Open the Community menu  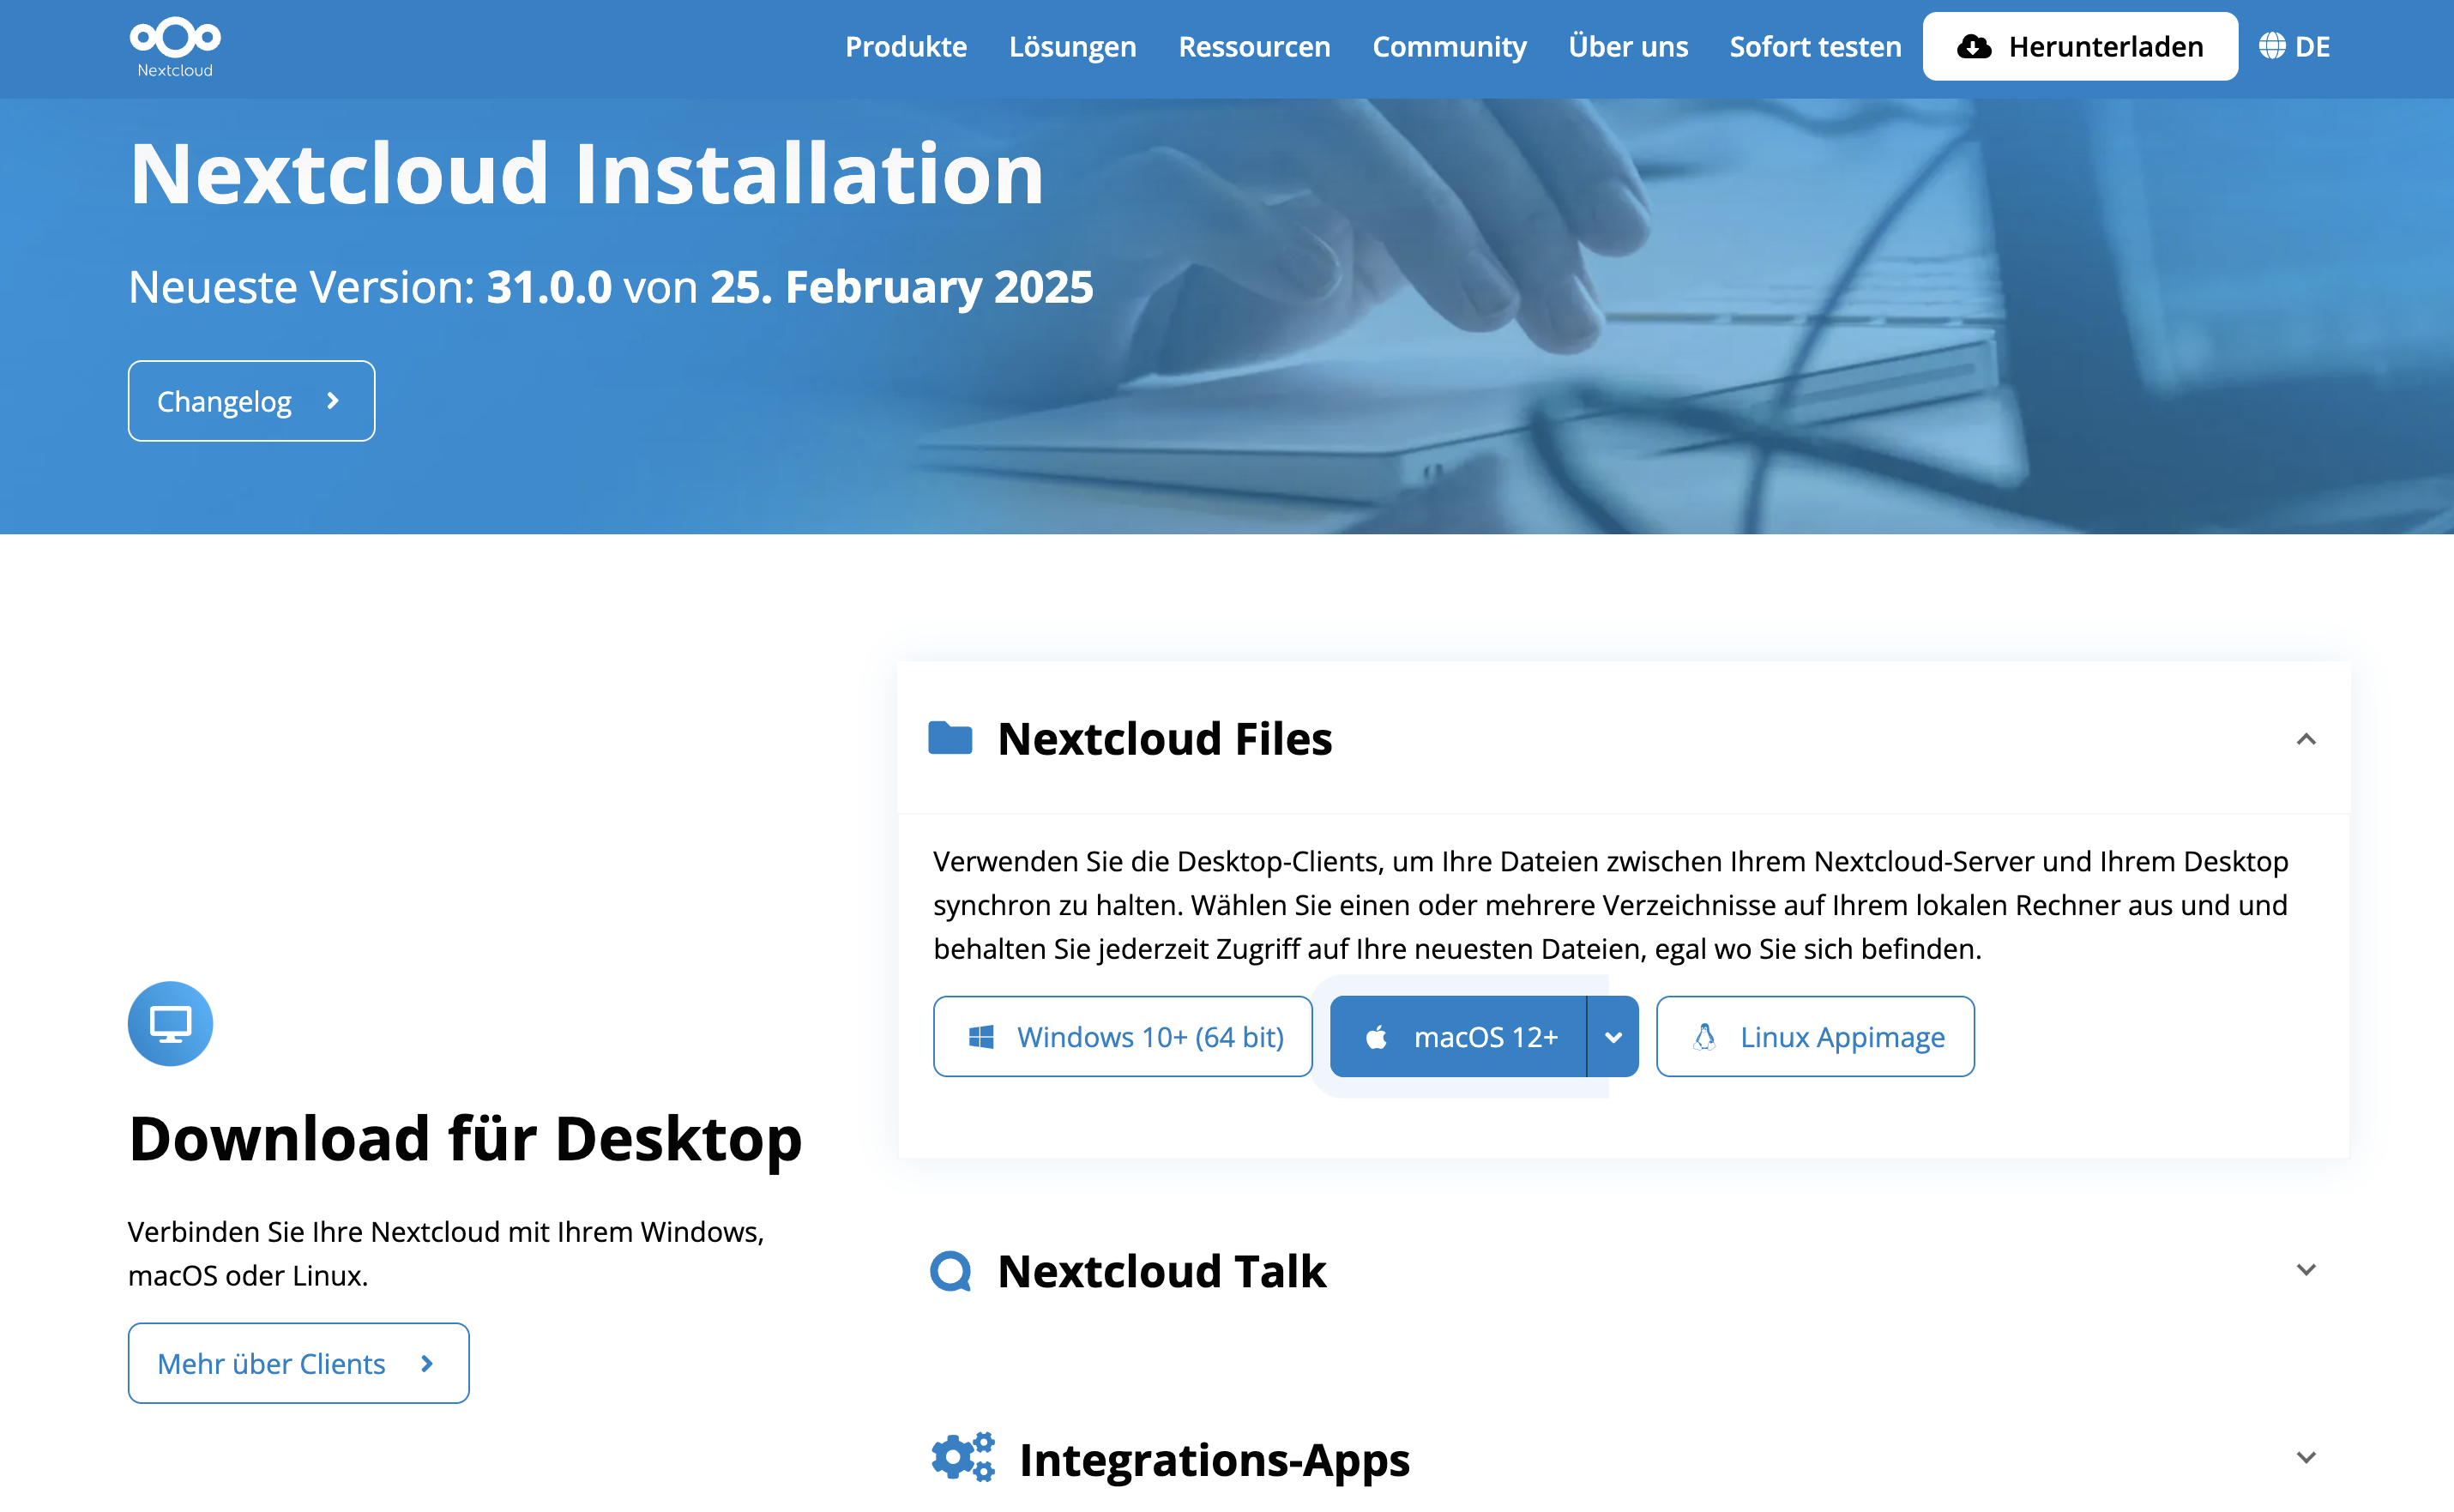point(1449,46)
